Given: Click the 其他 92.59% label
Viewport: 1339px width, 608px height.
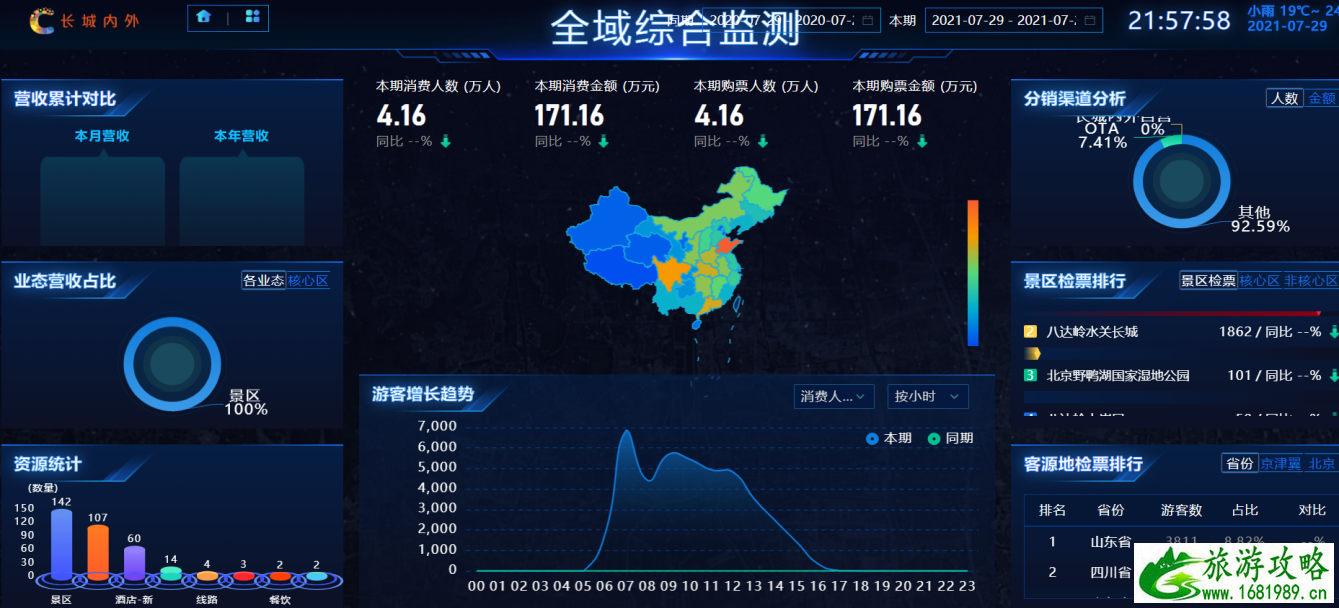Looking at the screenshot, I should tap(1260, 219).
